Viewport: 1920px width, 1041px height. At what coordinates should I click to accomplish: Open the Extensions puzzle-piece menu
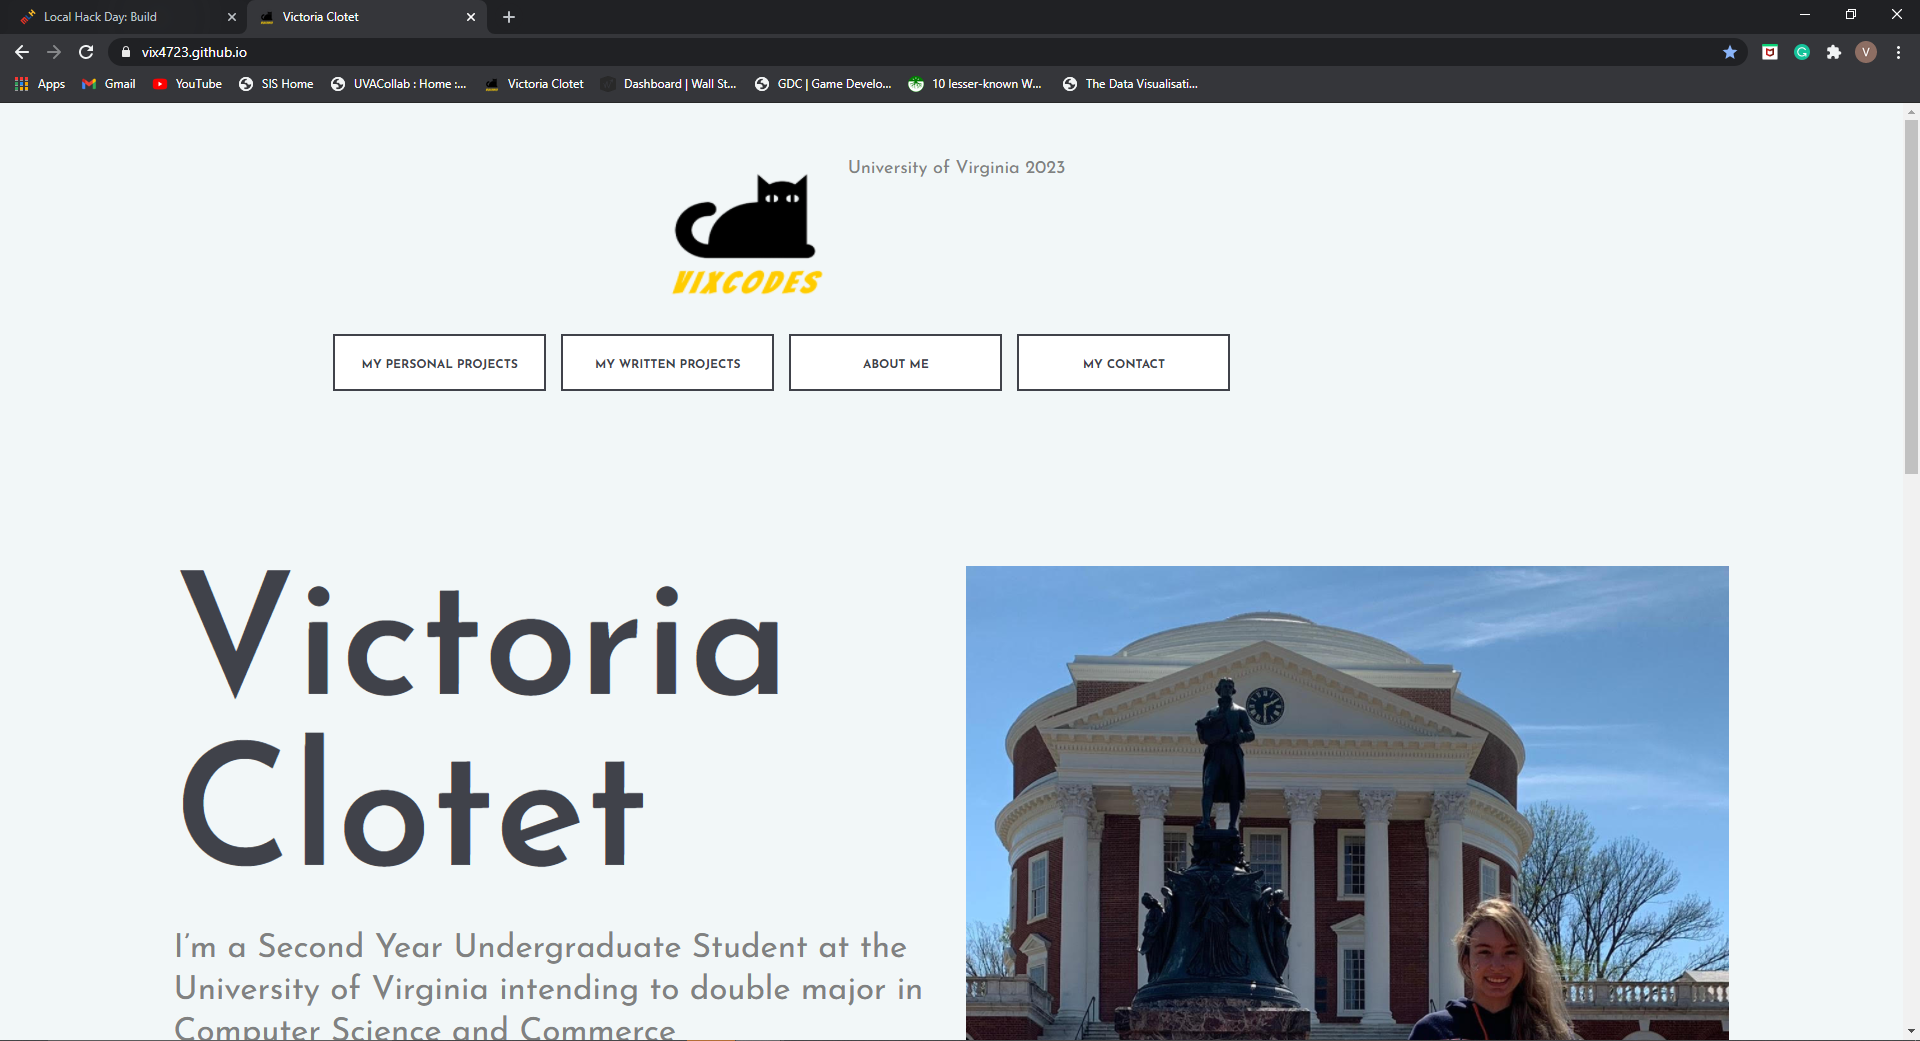(x=1834, y=52)
